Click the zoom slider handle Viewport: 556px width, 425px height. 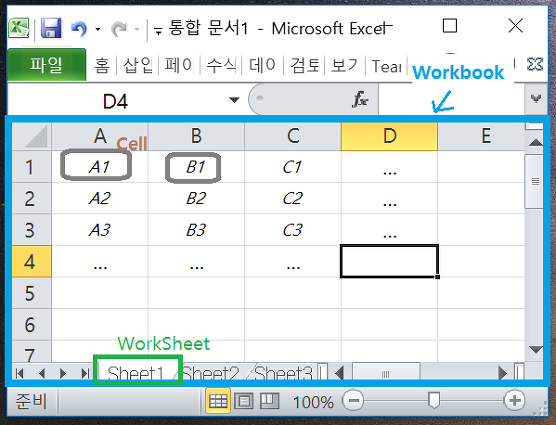click(x=434, y=401)
